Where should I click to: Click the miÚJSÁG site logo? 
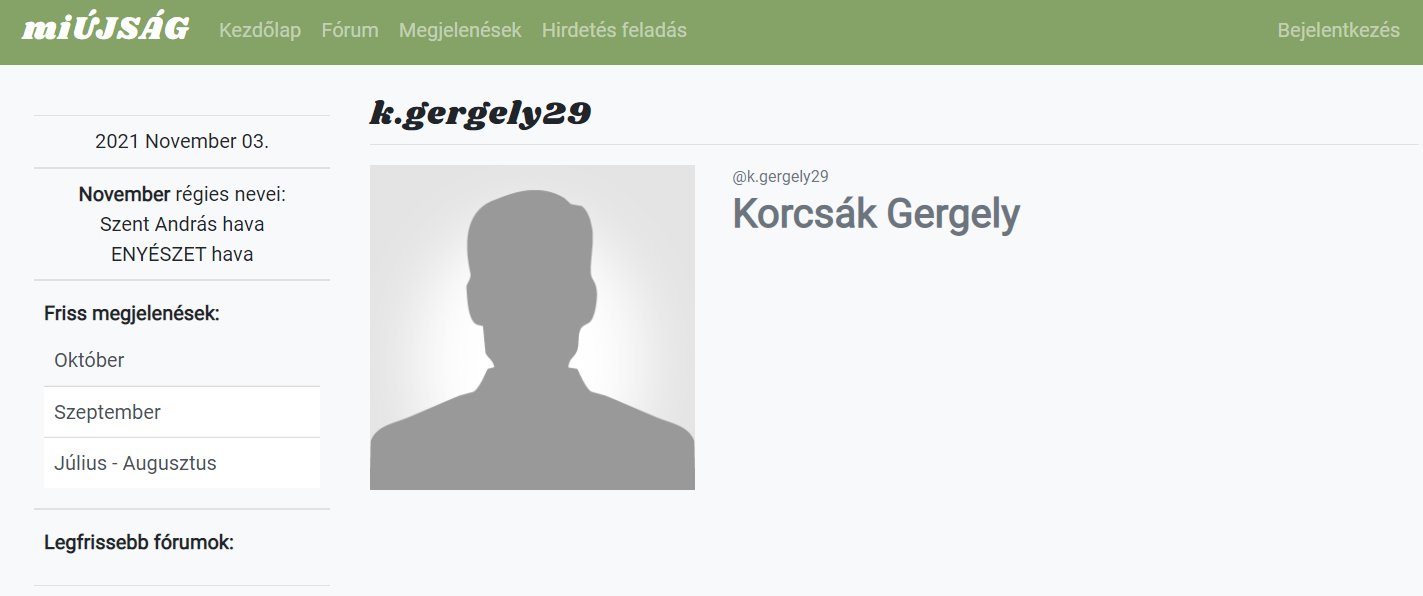tap(105, 29)
